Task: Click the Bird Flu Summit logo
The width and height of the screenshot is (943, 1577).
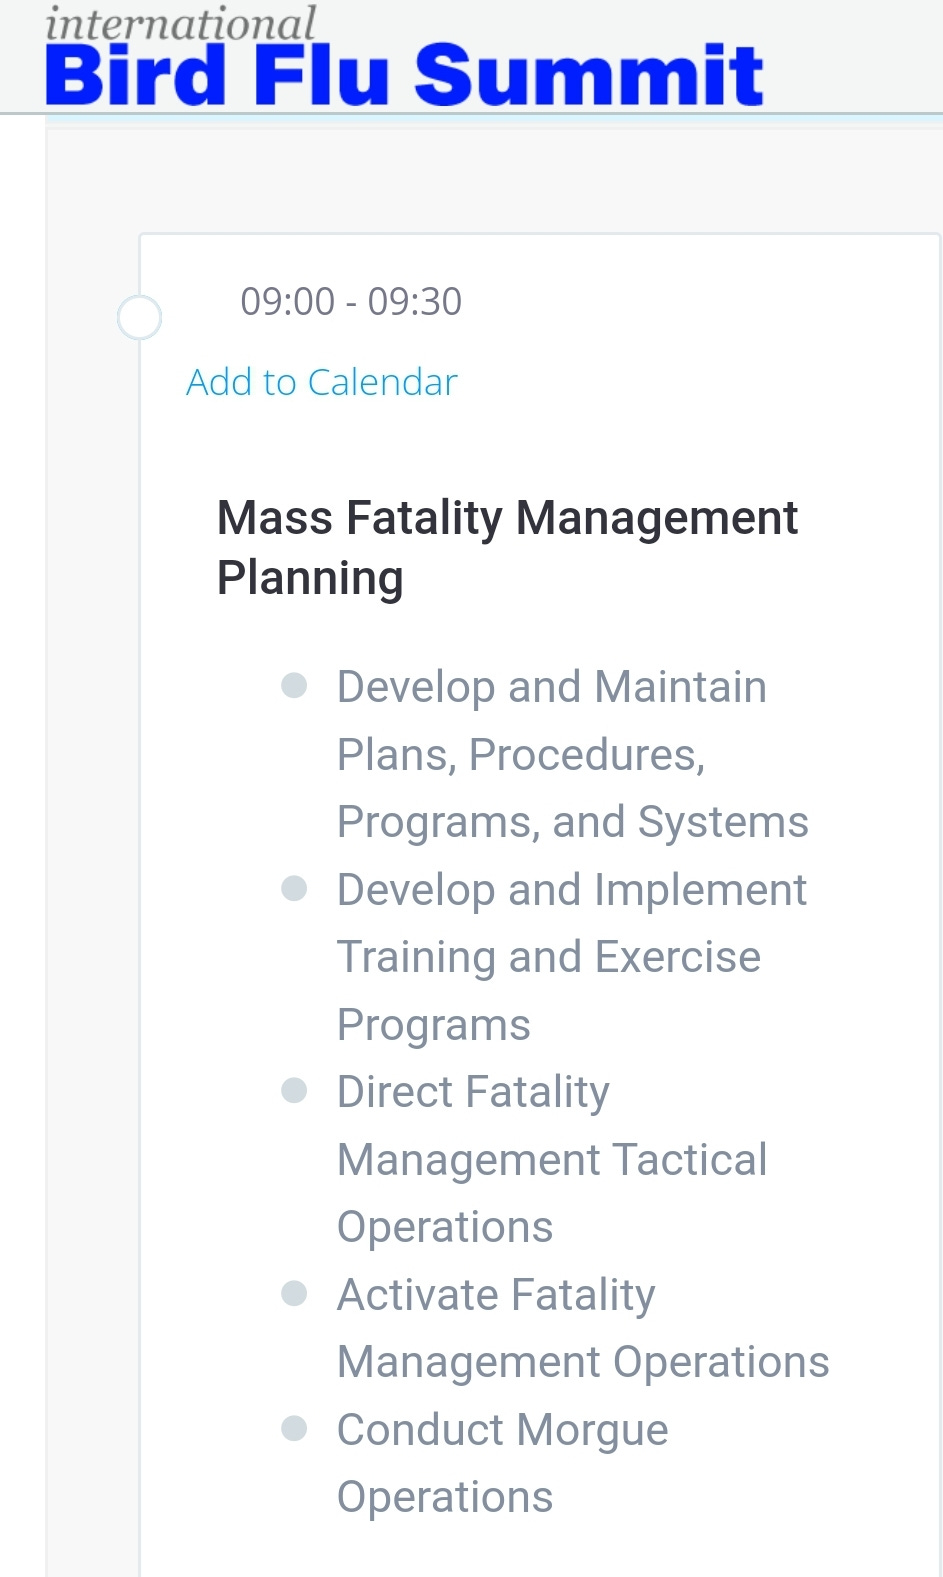Action: tap(404, 74)
